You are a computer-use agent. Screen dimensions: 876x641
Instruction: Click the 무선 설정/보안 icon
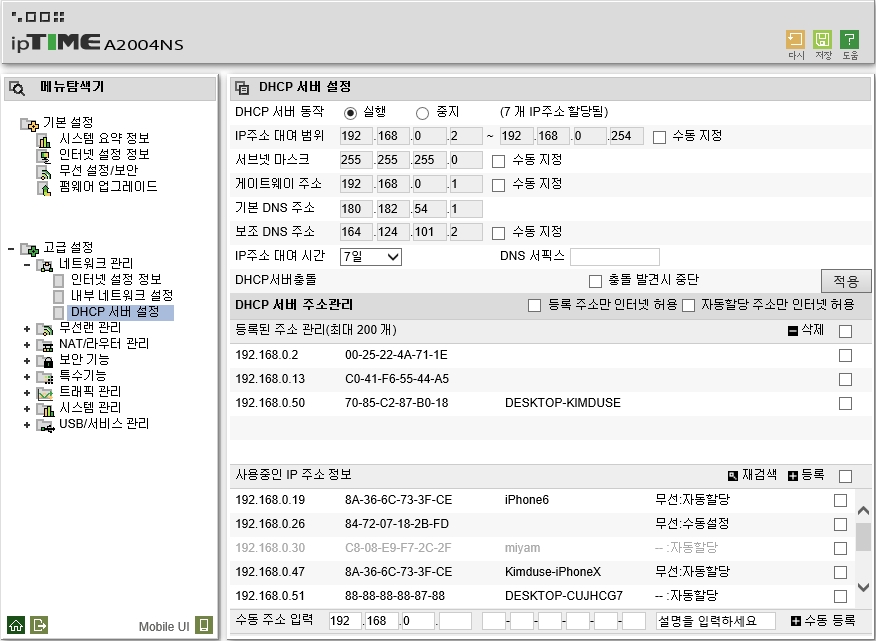tap(44, 172)
